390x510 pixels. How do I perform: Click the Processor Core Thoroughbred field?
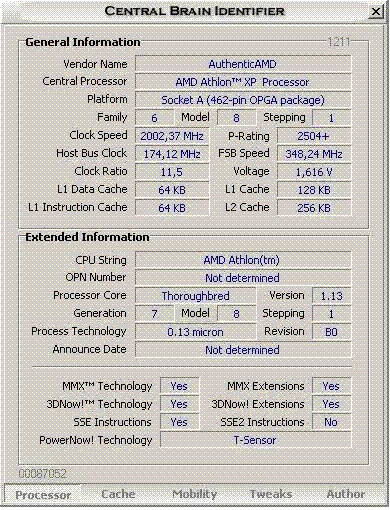click(196, 296)
